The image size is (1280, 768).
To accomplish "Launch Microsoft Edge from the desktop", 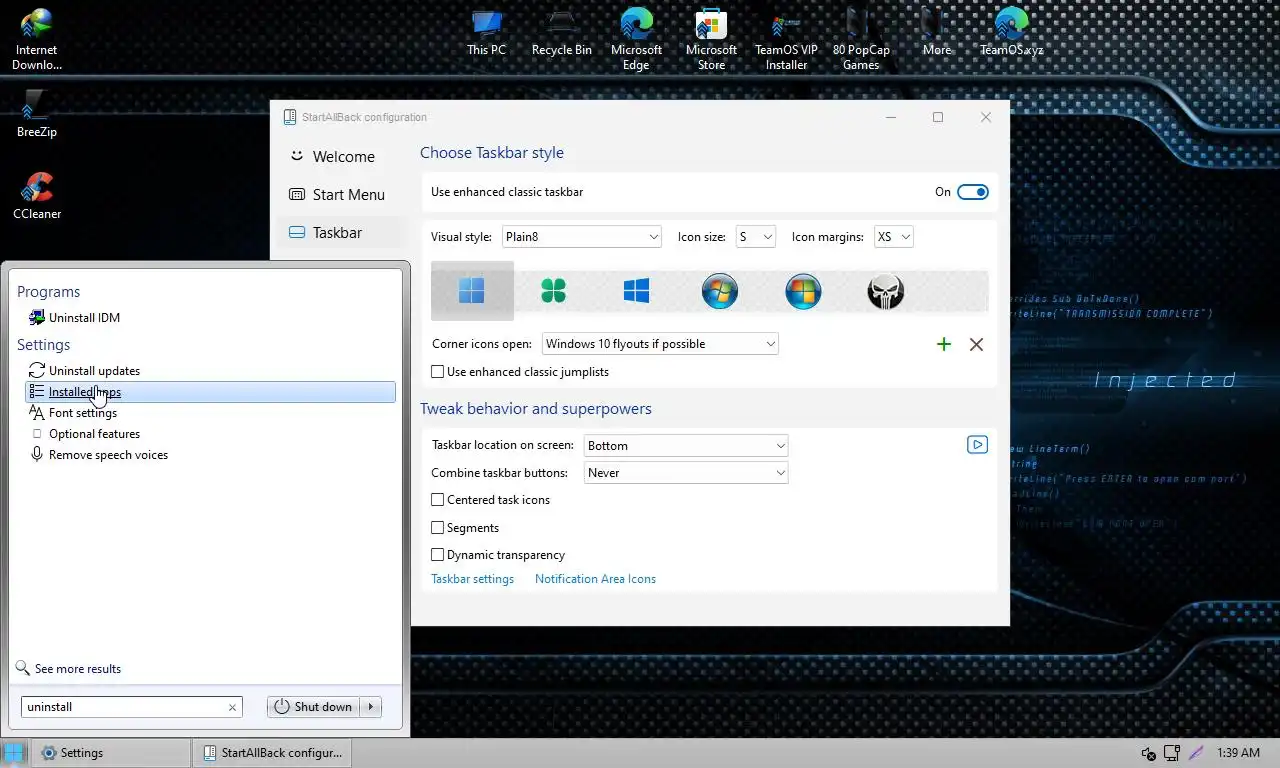I will (x=636, y=40).
